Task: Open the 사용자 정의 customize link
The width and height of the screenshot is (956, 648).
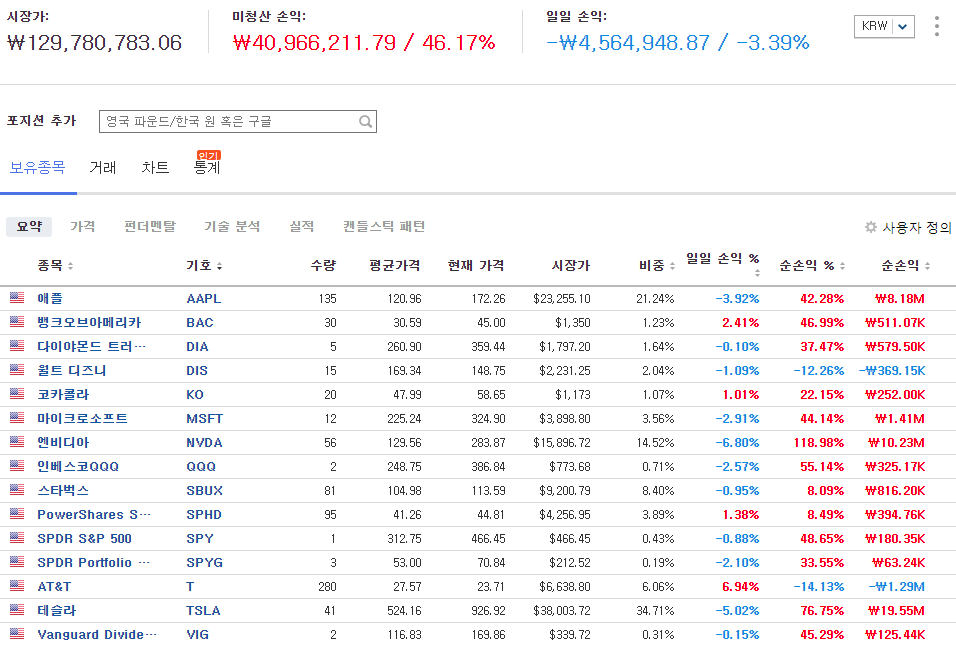Action: click(x=916, y=227)
